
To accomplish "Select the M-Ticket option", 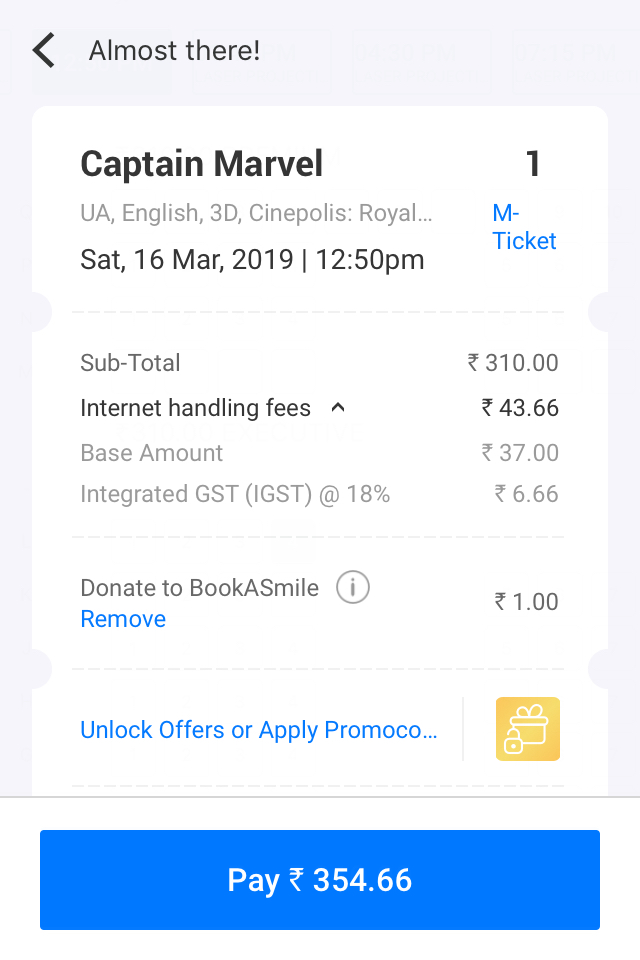I will [x=524, y=227].
